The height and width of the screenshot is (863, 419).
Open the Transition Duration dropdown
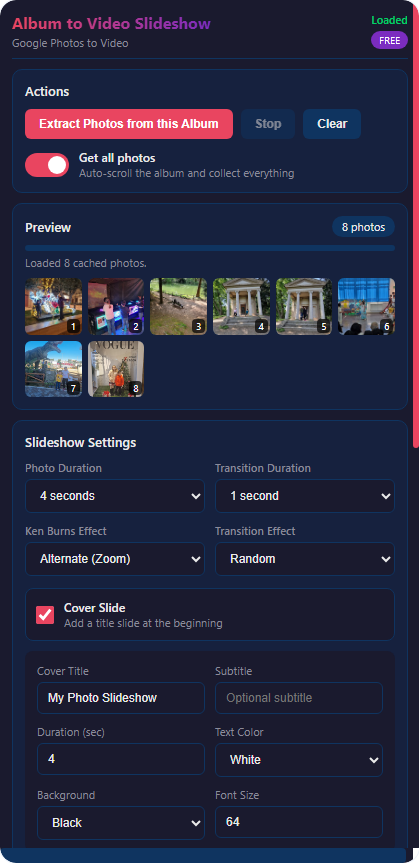click(305, 496)
